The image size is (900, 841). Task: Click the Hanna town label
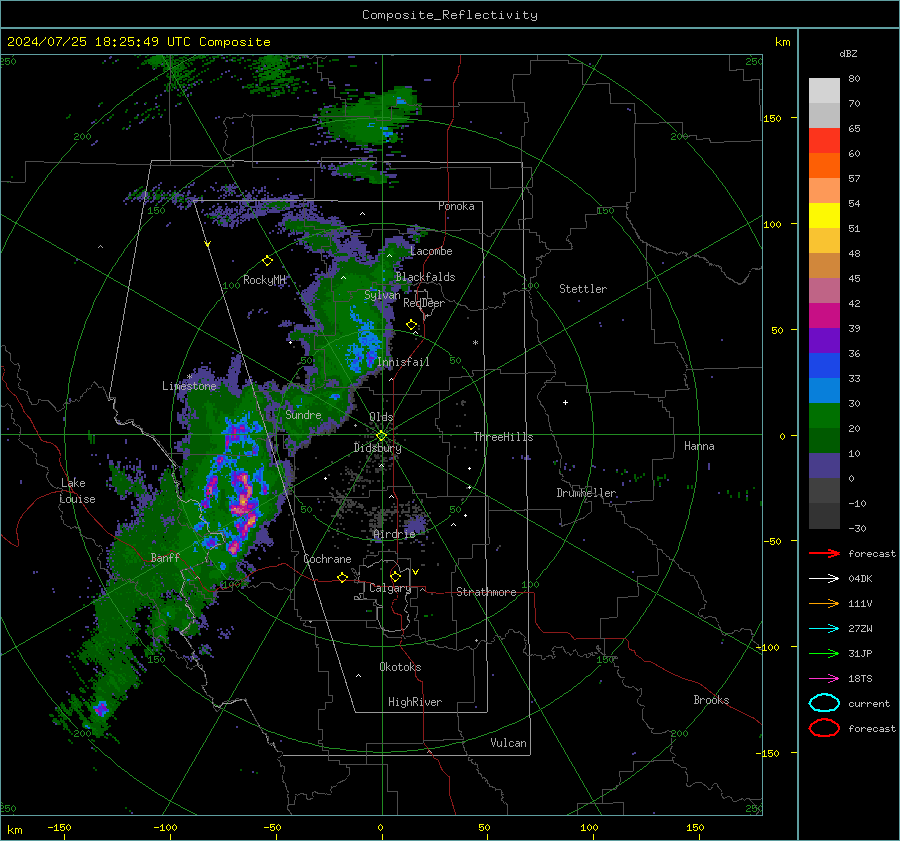pos(699,446)
